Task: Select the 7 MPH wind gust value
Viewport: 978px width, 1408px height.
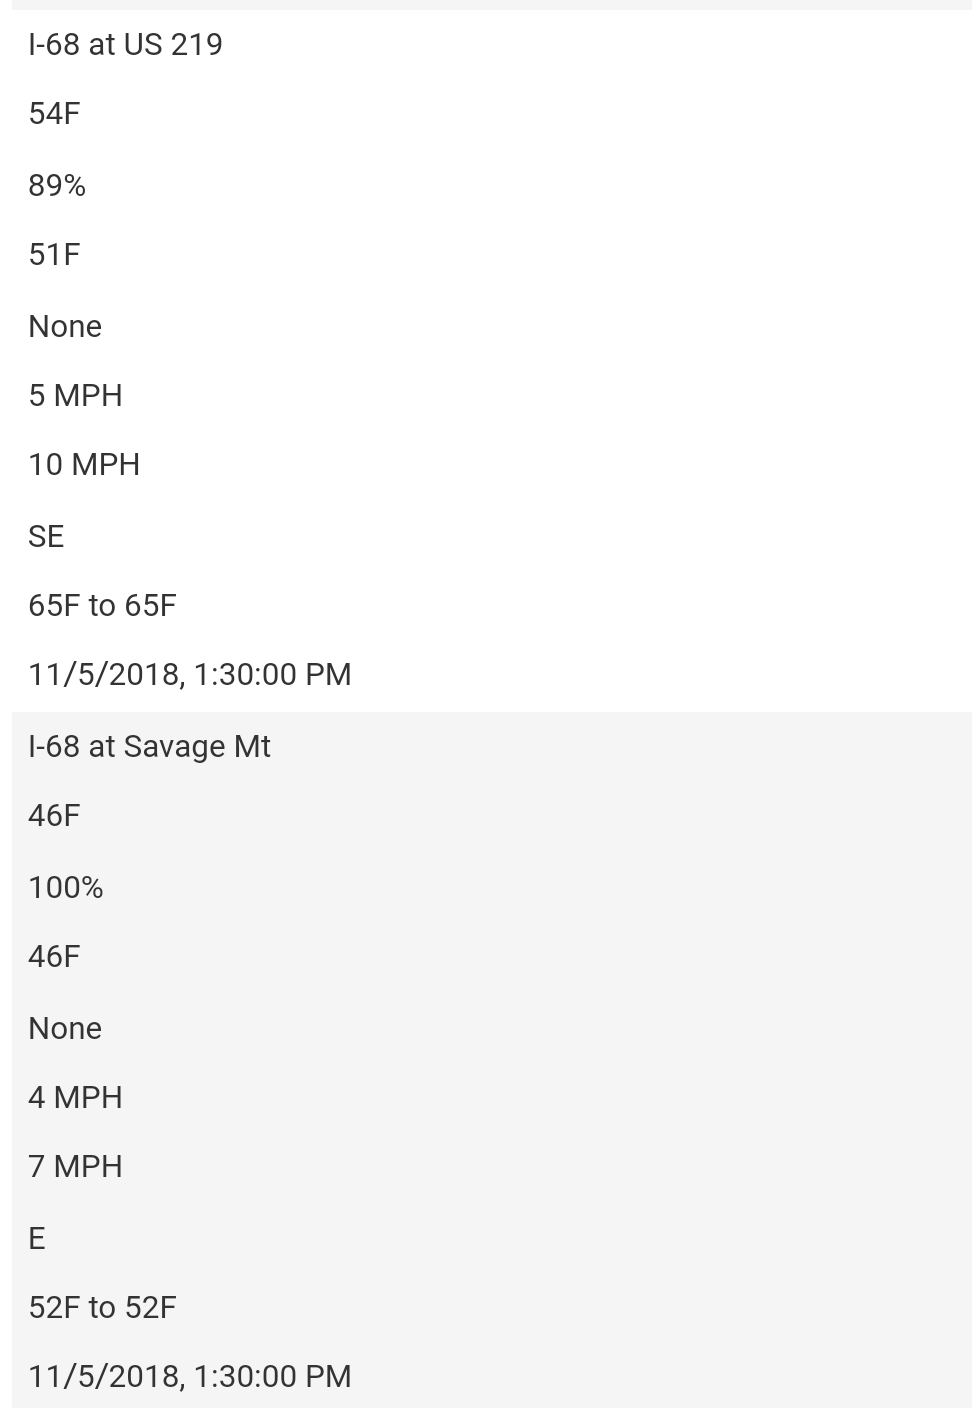Action: coord(75,1167)
